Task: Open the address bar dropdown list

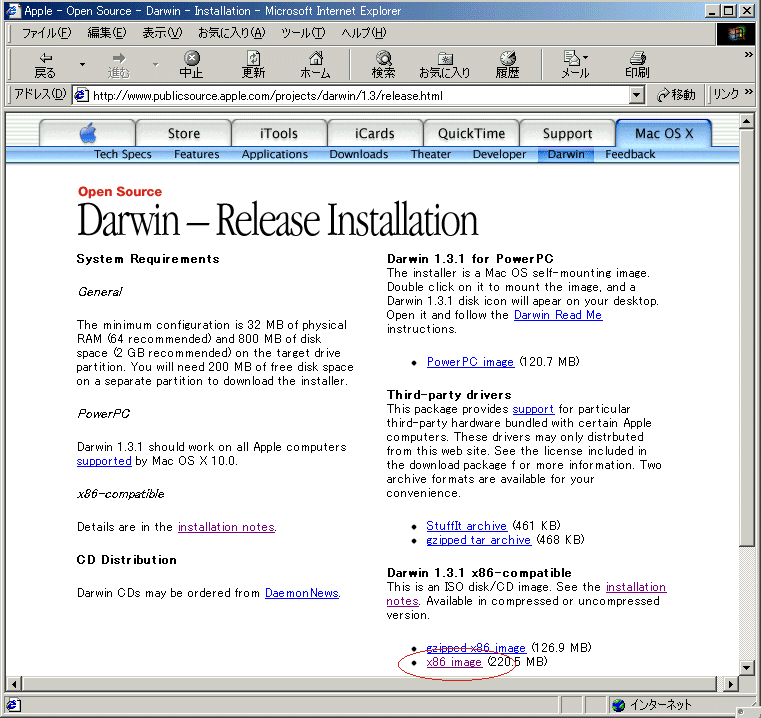Action: pyautogui.click(x=637, y=95)
